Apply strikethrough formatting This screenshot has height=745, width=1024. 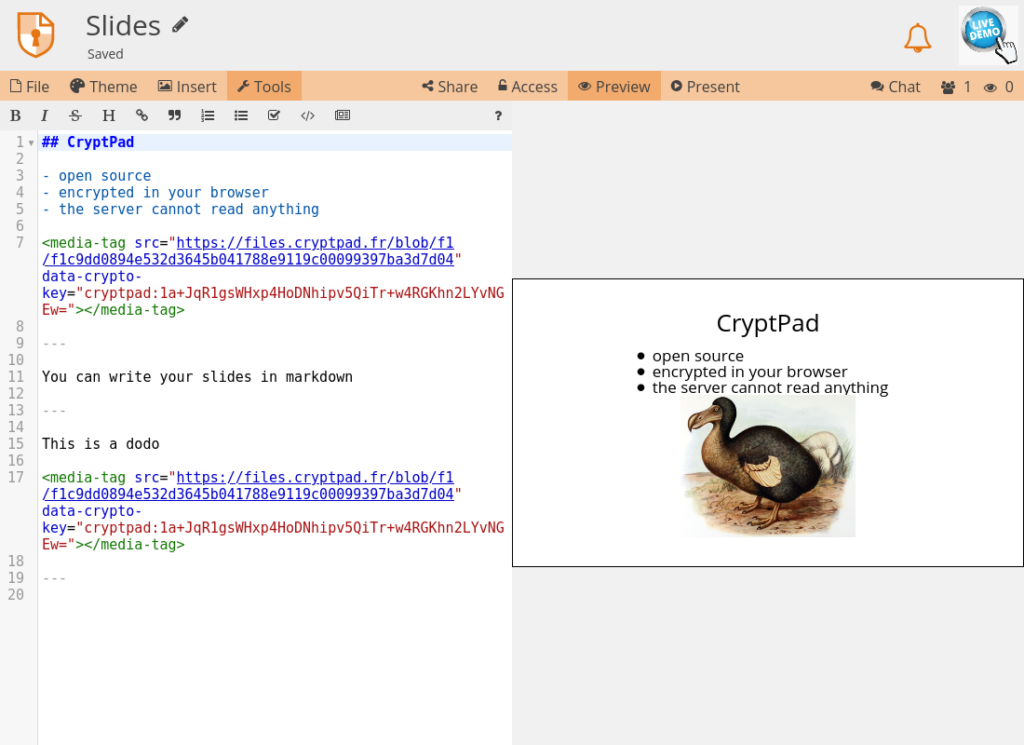[75, 116]
